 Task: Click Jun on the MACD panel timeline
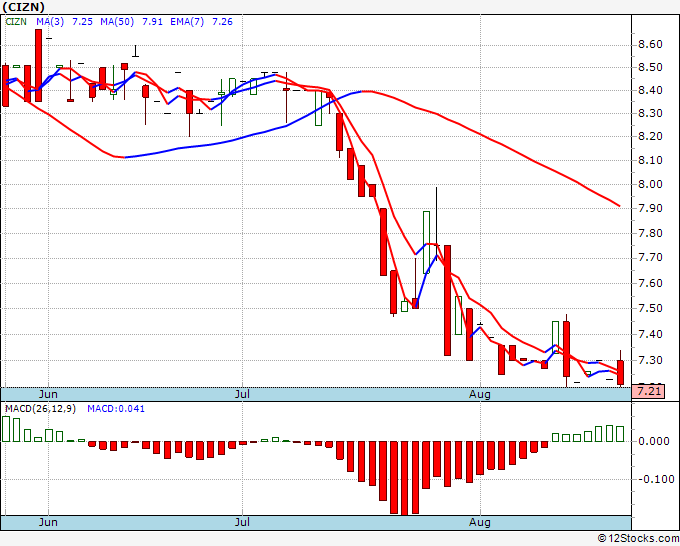pyautogui.click(x=48, y=522)
